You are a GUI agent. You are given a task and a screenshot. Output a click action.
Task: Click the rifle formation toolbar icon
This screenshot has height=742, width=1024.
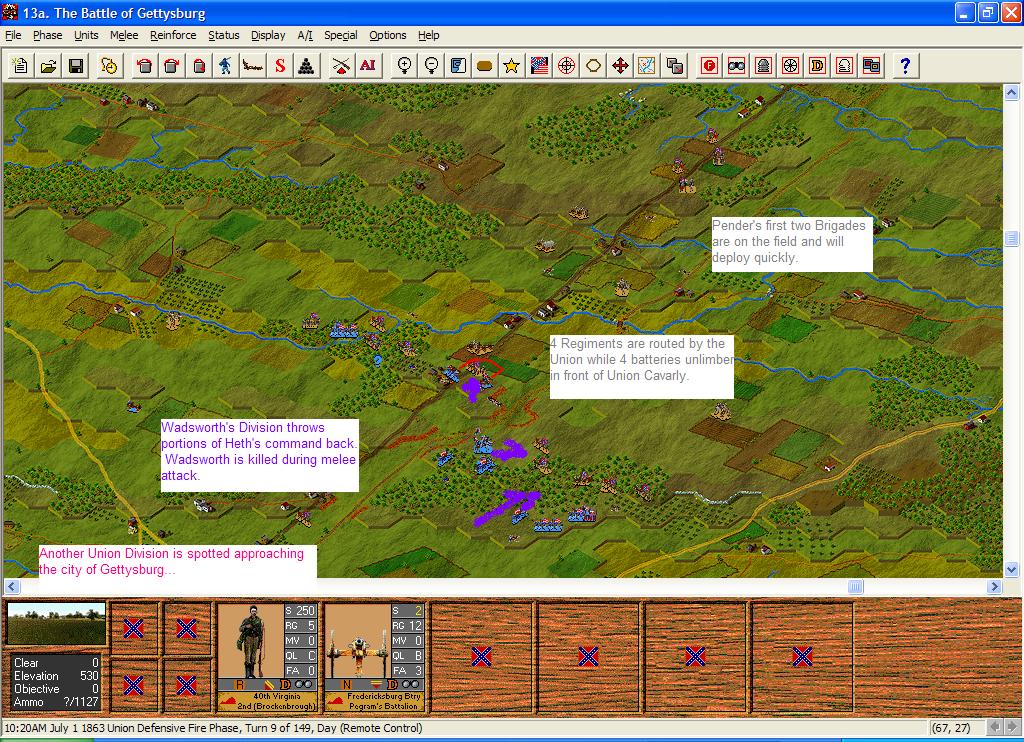pyautogui.click(x=253, y=65)
